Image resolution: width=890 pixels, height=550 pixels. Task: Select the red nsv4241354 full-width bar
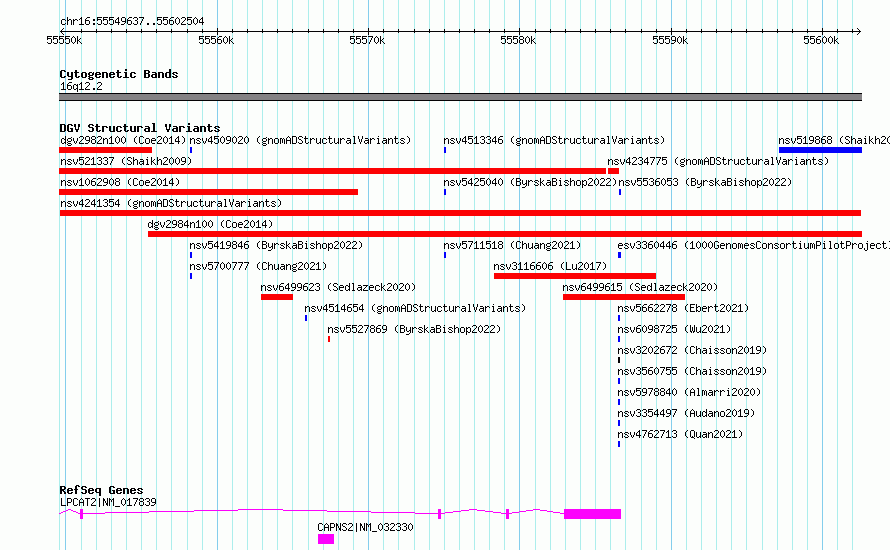pyautogui.click(x=460, y=213)
